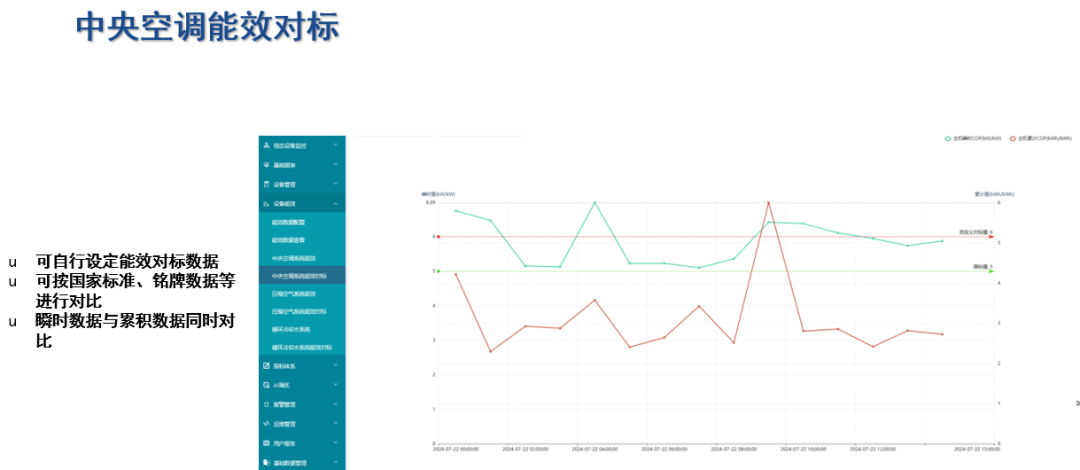The height and width of the screenshot is (470, 1080).
Task: Go to 循环冷却水系统 submenu entry
Action: (x=291, y=329)
